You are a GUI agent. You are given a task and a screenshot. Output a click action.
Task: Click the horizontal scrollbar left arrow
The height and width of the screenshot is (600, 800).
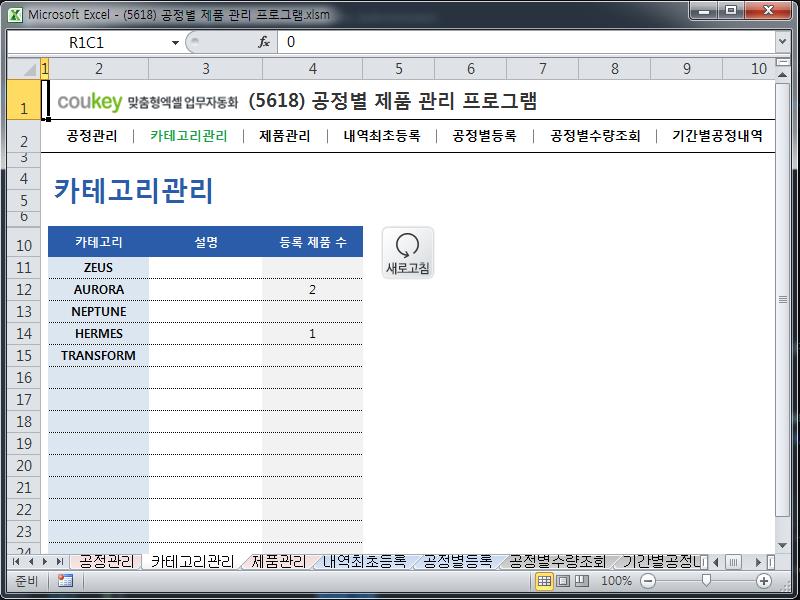[715, 562]
